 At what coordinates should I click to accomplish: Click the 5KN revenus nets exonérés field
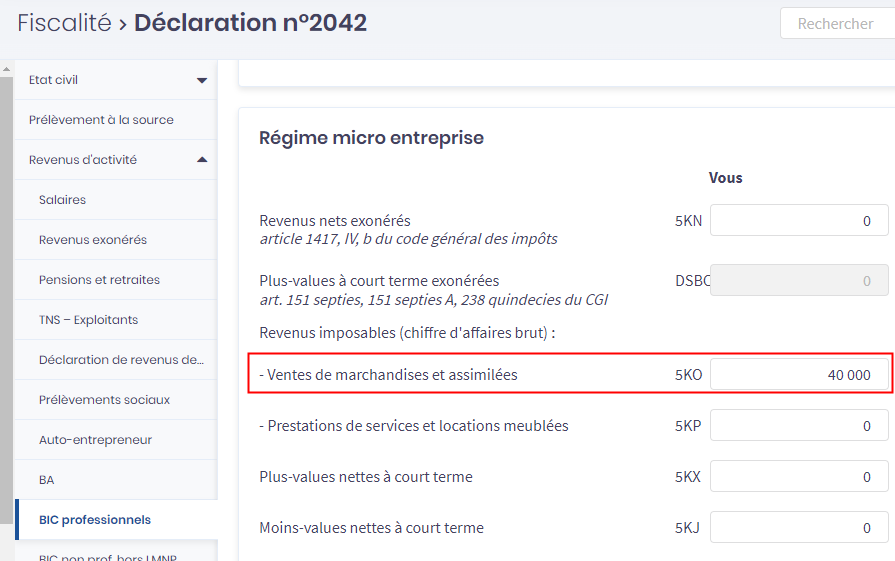(x=798, y=221)
